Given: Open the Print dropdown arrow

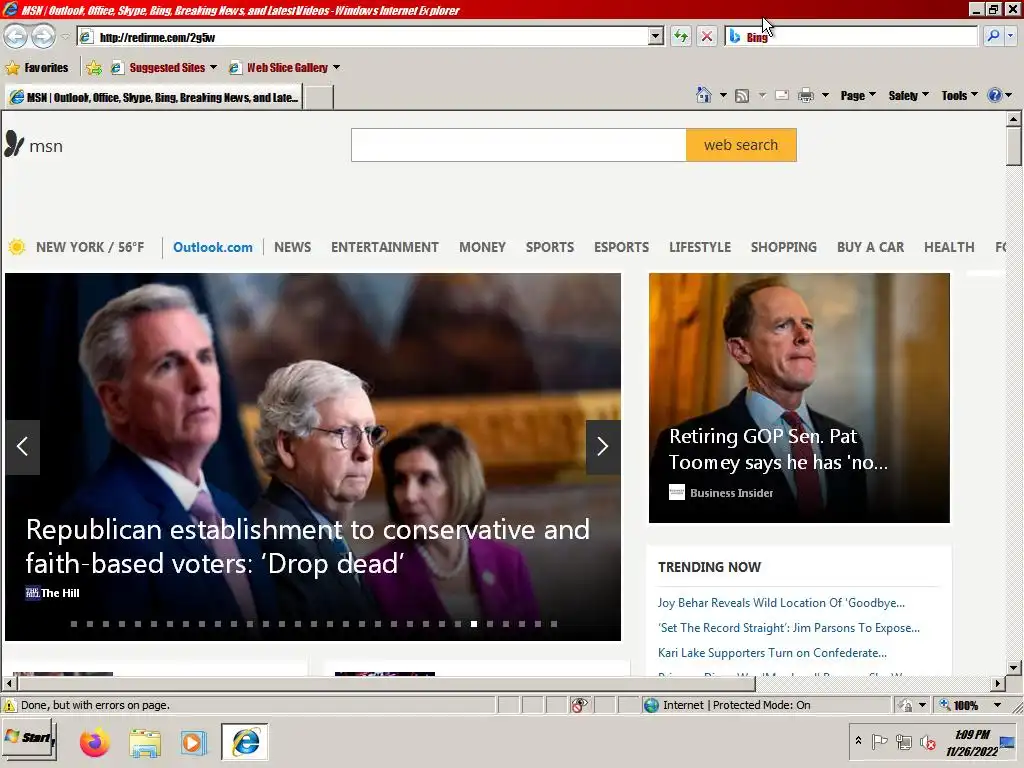Looking at the screenshot, I should tap(825, 95).
